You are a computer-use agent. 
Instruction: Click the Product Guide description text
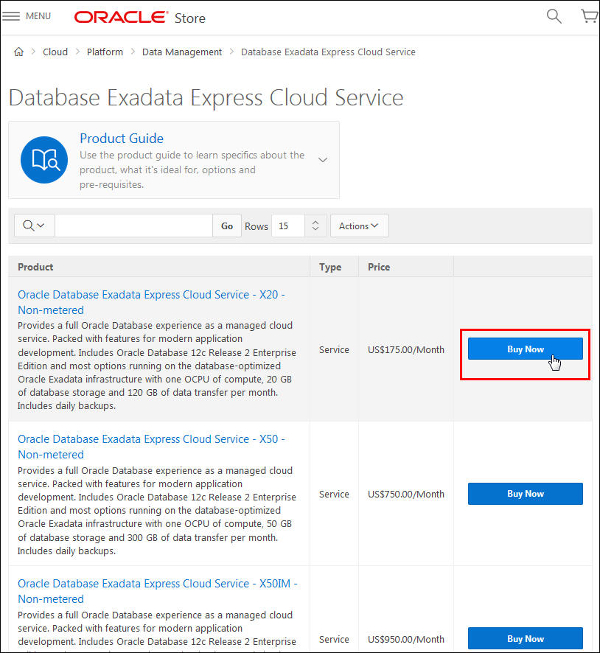click(x=192, y=170)
